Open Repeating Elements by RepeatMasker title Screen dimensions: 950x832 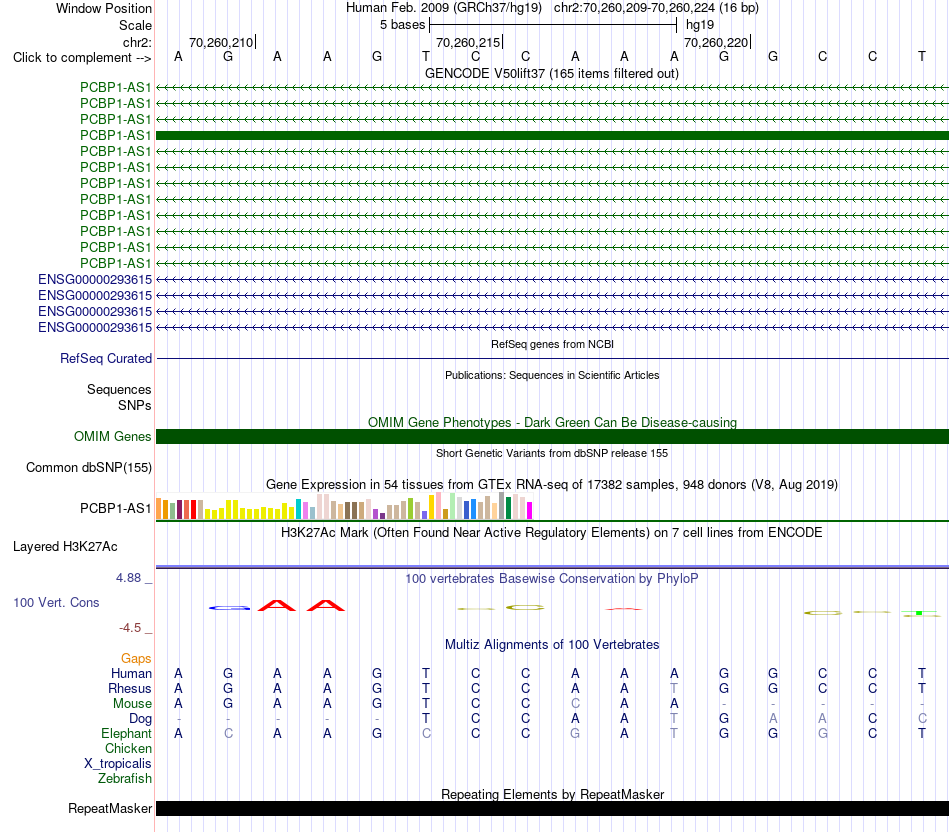click(x=552, y=794)
